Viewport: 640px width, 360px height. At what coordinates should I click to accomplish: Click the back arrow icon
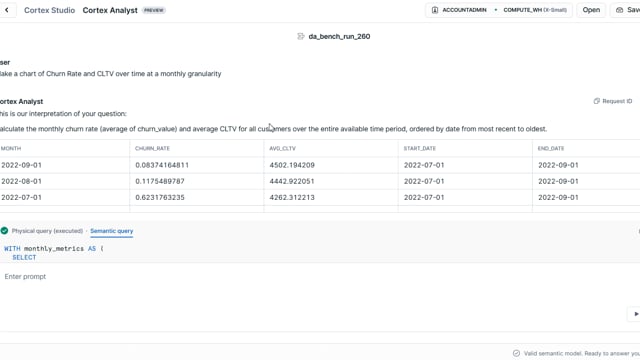click(7, 10)
